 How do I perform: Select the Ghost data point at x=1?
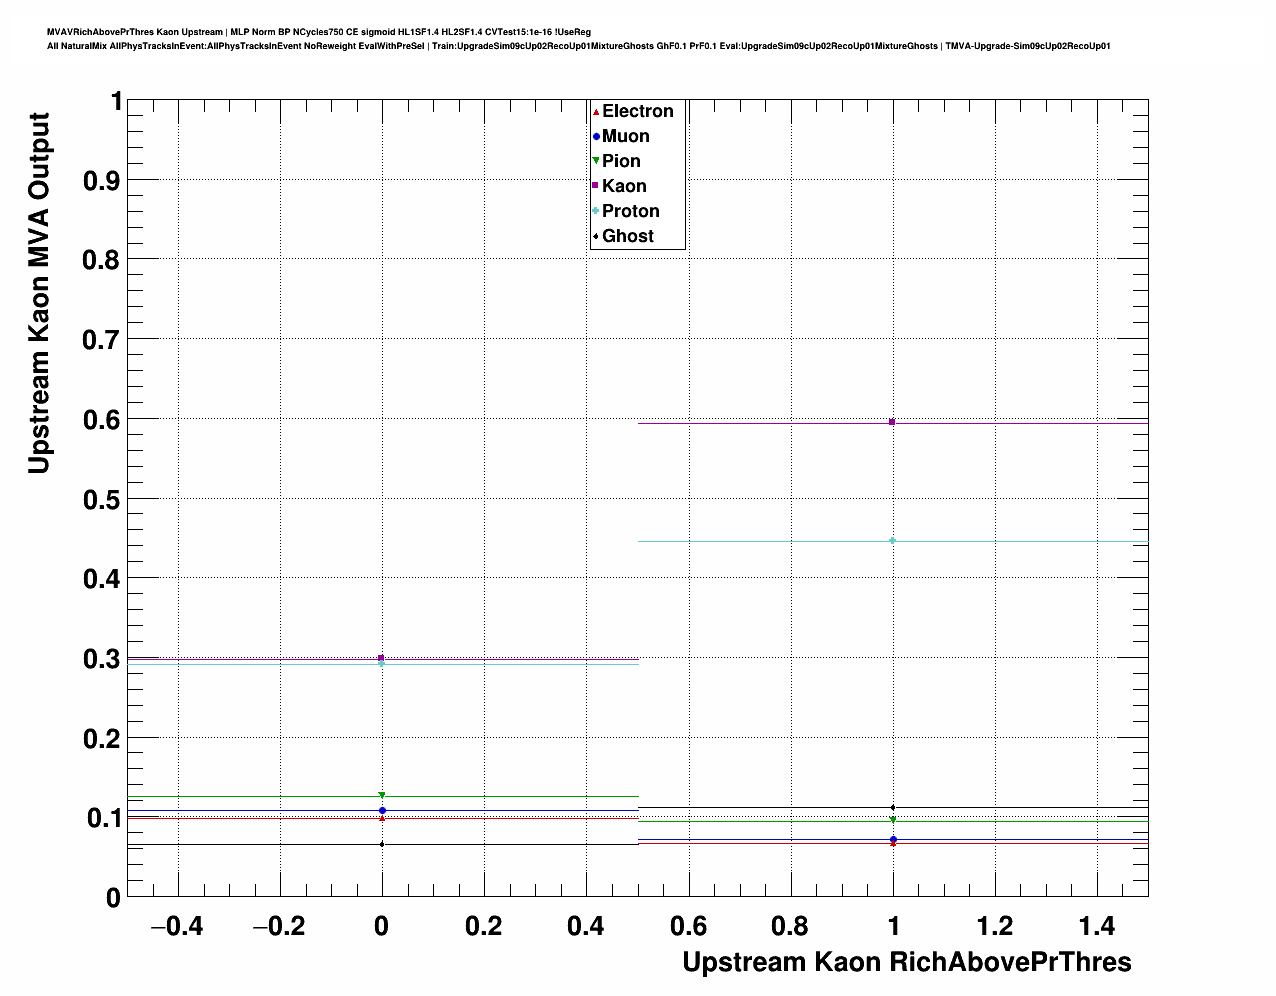click(892, 807)
